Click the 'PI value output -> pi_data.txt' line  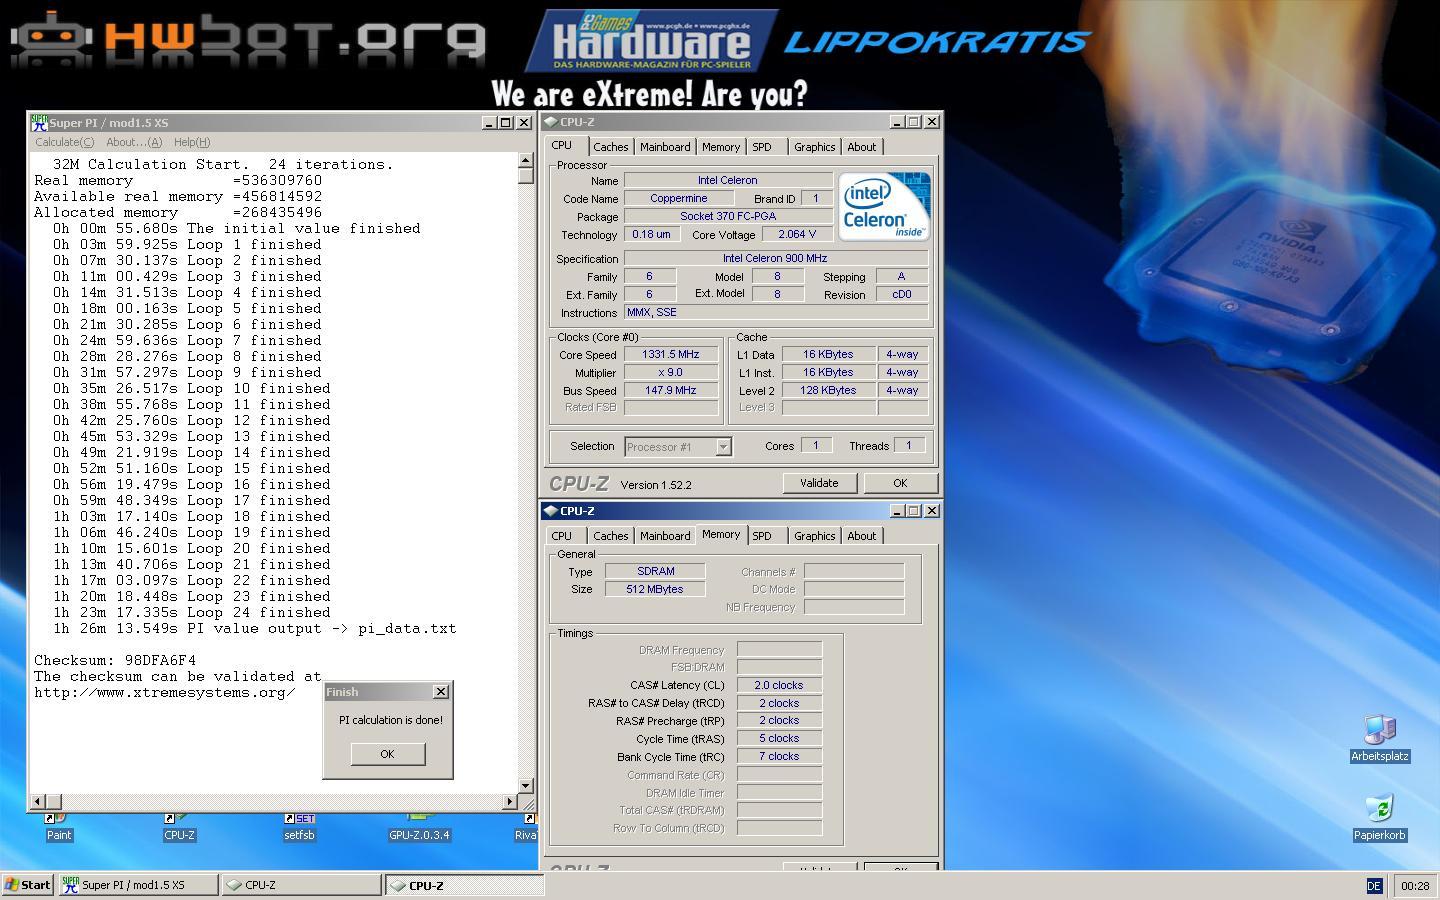tap(255, 628)
